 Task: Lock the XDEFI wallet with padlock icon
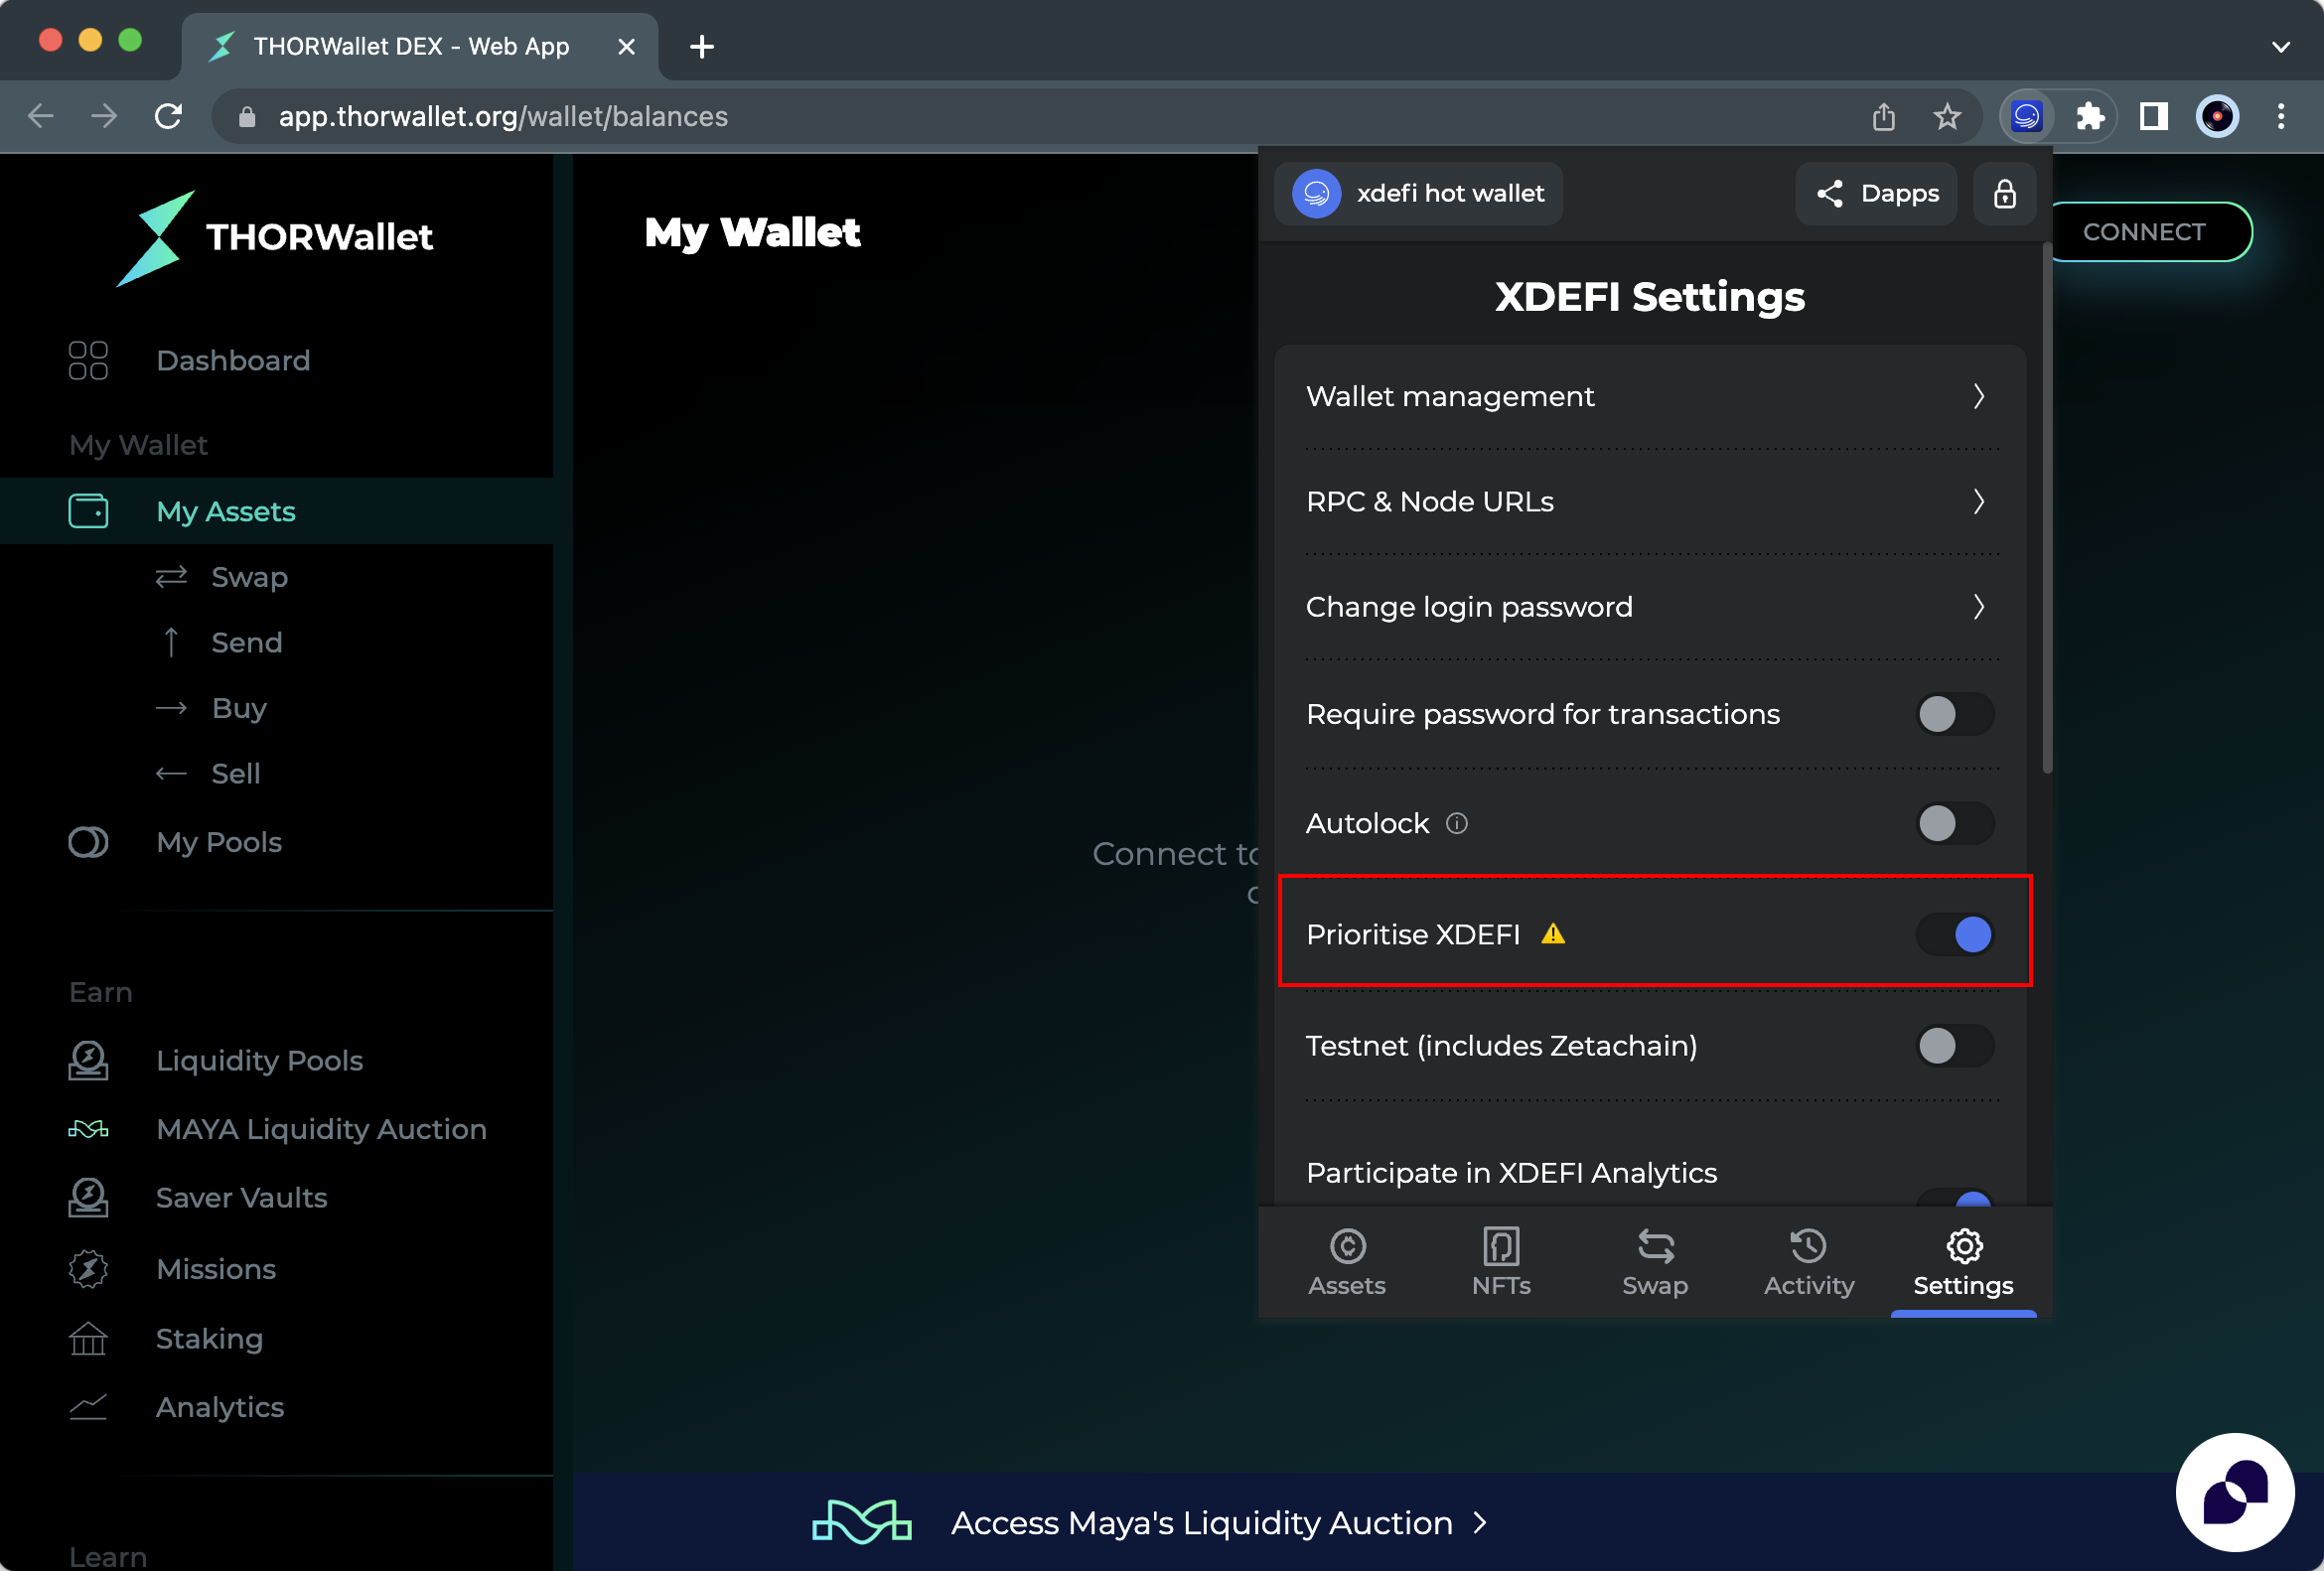(2004, 194)
